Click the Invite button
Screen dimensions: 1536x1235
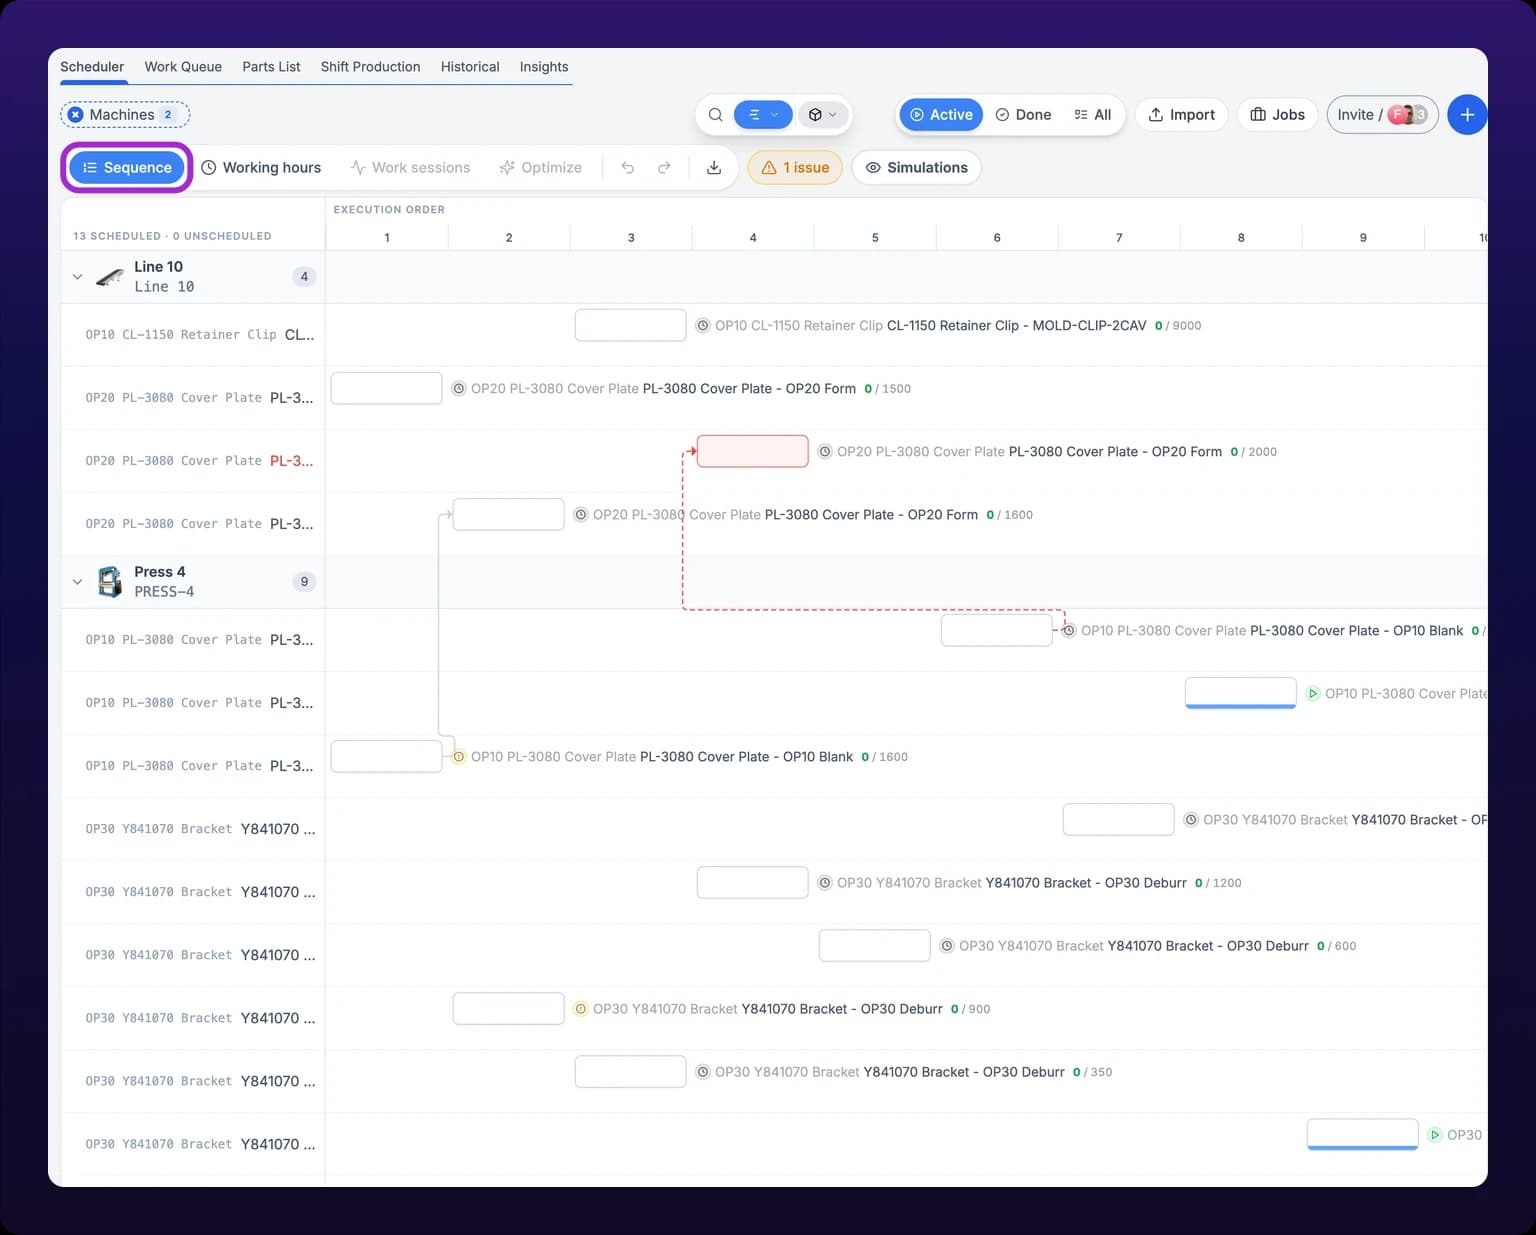click(x=1382, y=115)
